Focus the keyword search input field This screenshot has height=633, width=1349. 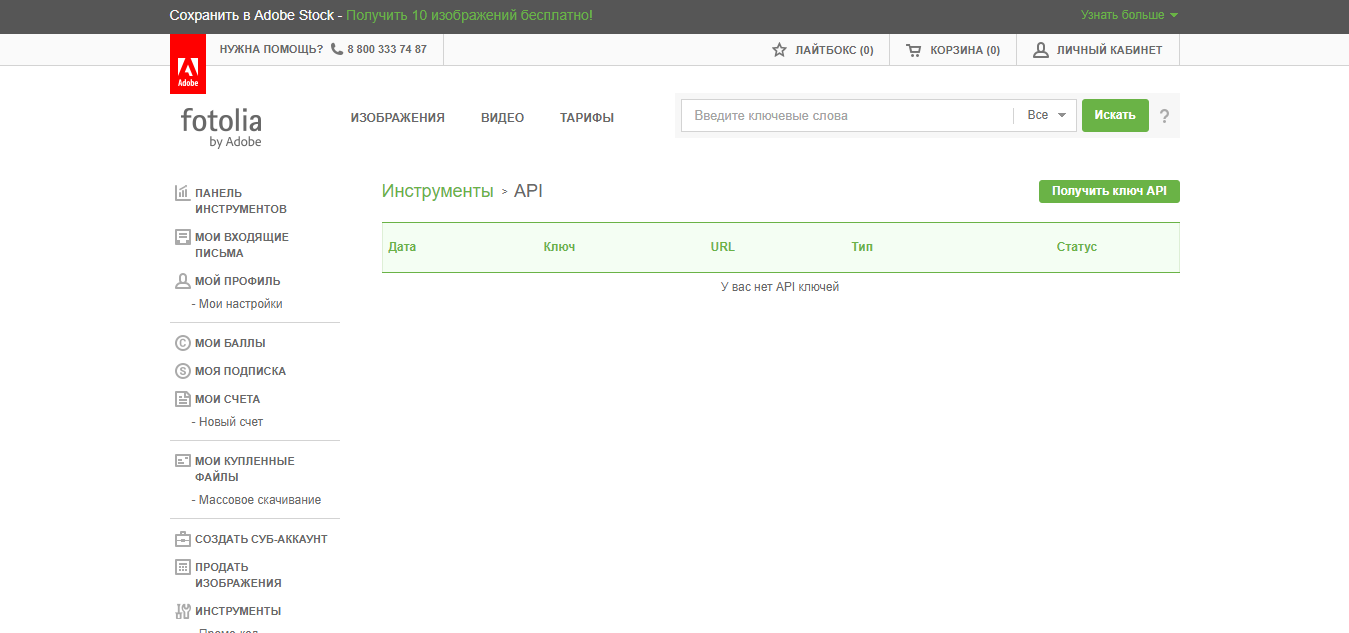coord(847,115)
